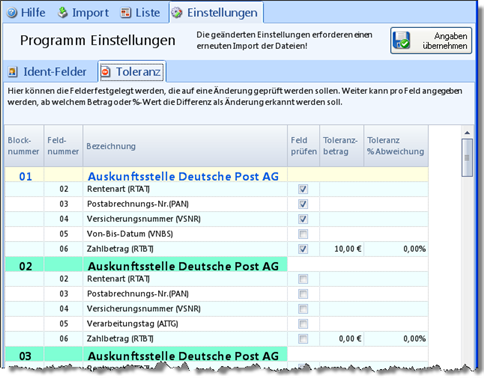484x378 pixels.
Task: Click Zahlbetrag (RTBT) in block 02
Action: coord(120,339)
